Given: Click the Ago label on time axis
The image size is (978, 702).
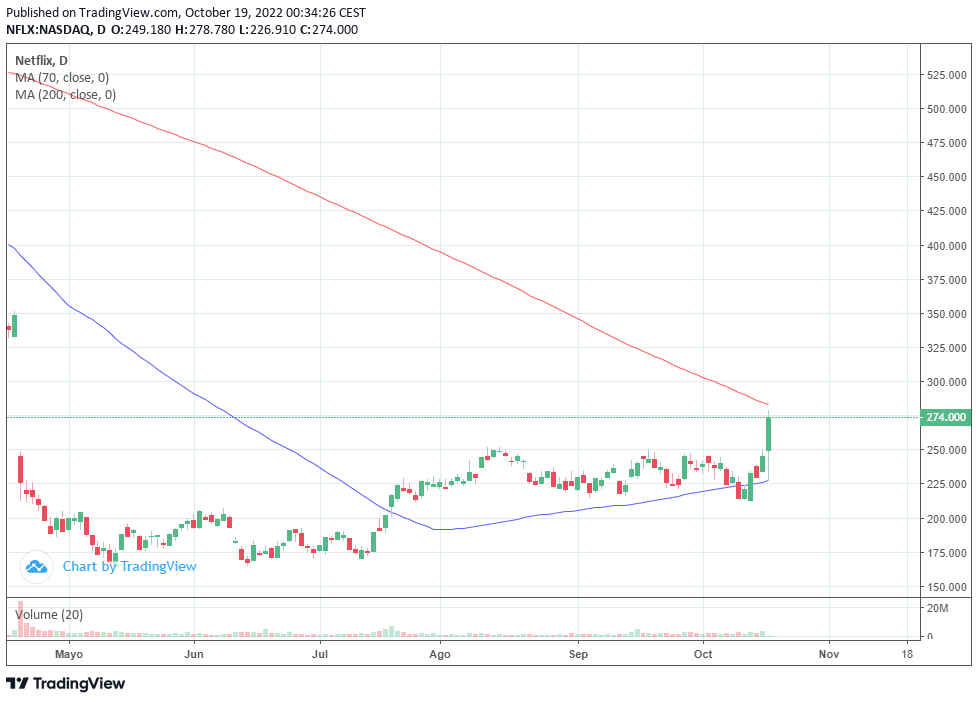Looking at the screenshot, I should [x=440, y=654].
